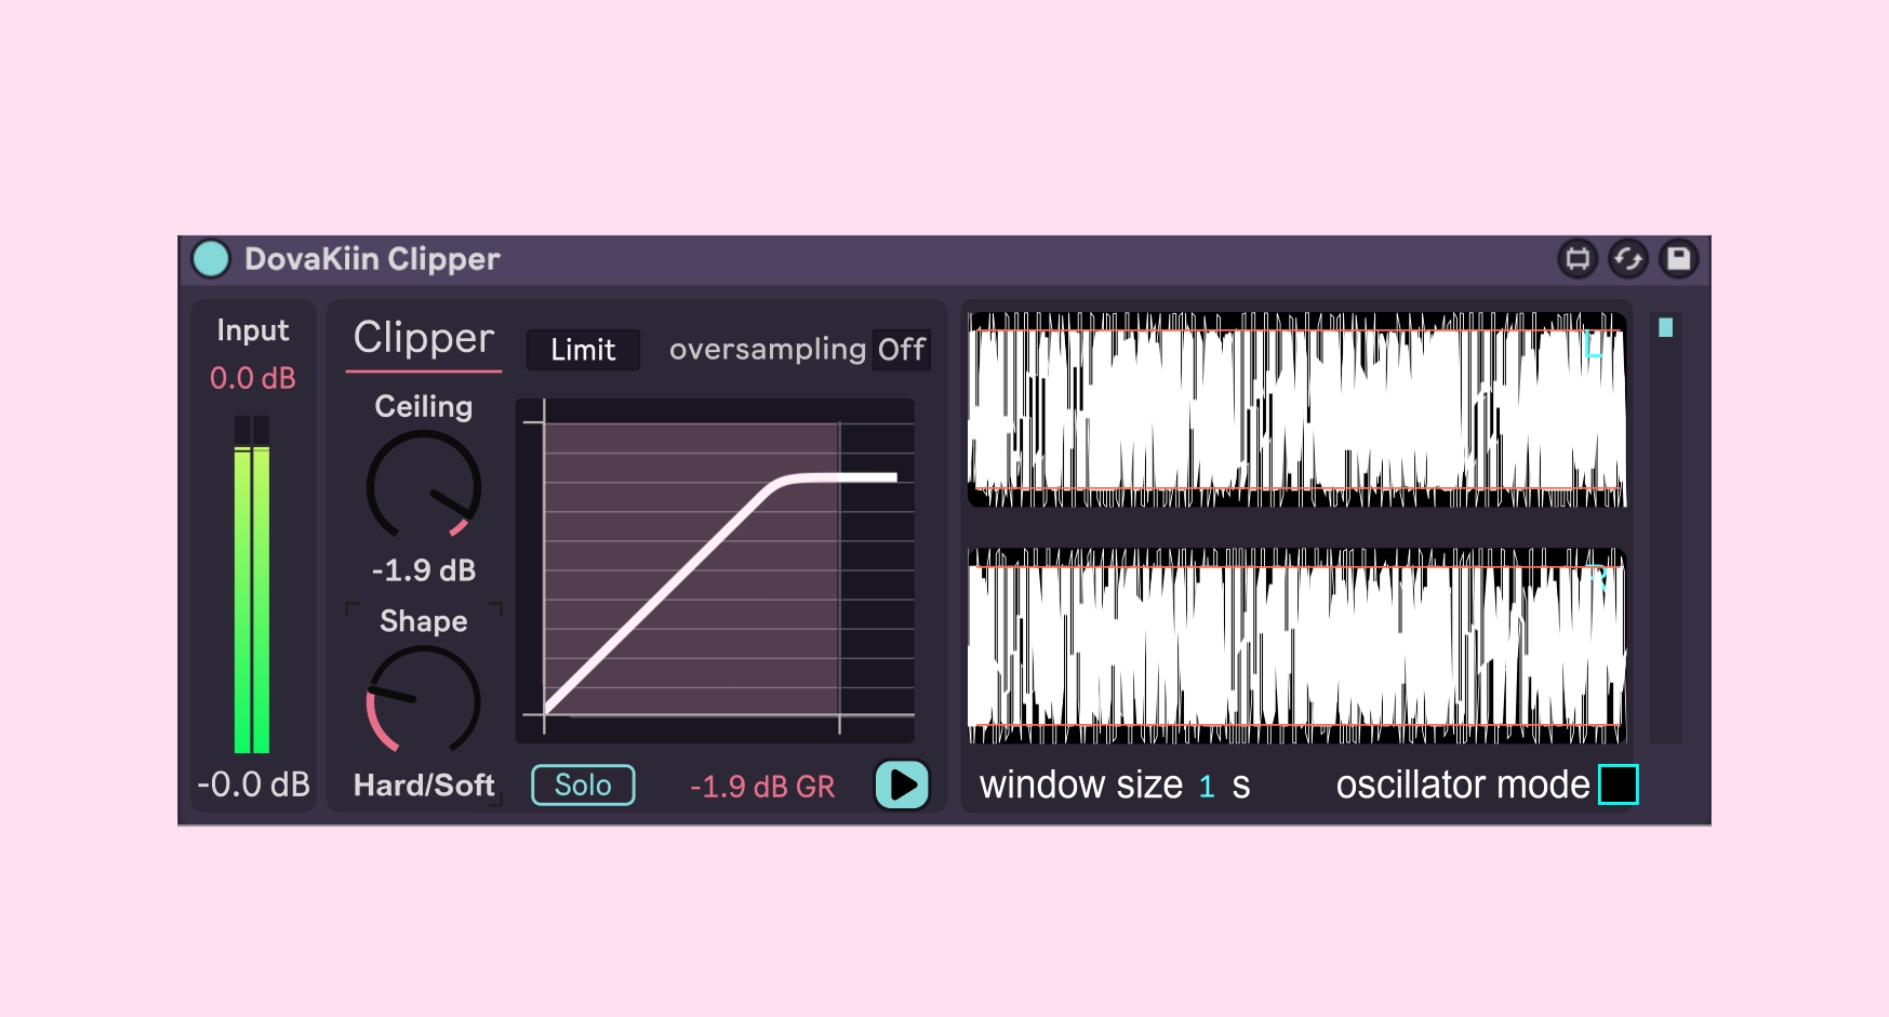
Task: Click the clipper transfer curve graph
Action: tap(715, 570)
